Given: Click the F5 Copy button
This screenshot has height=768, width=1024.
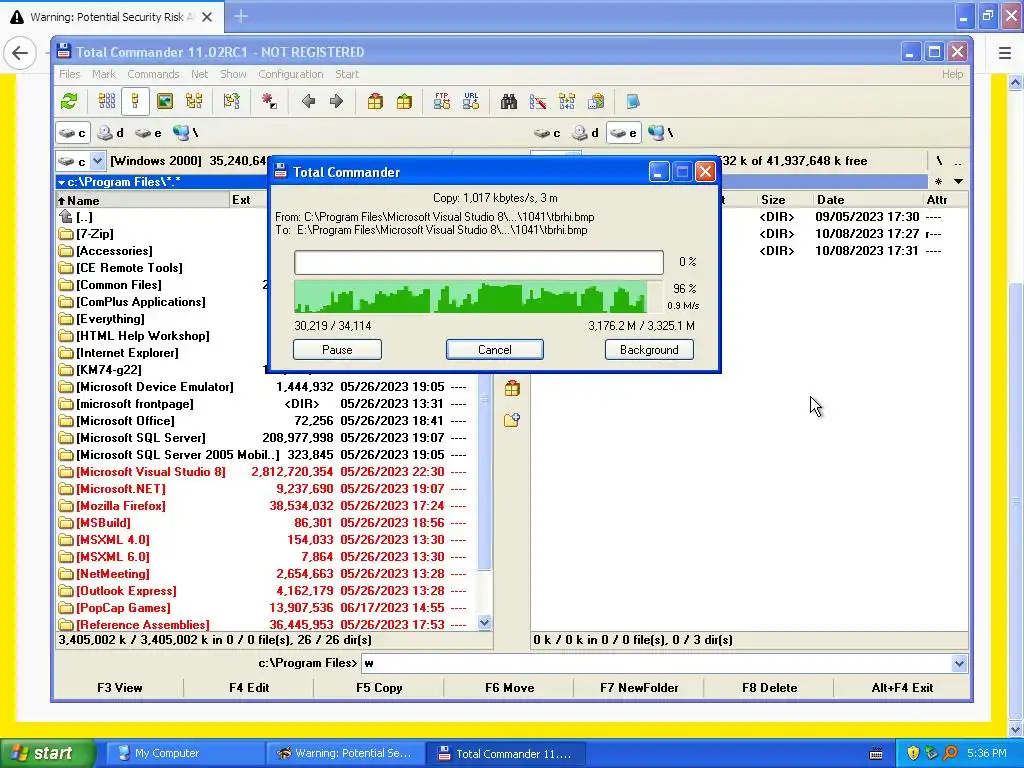Looking at the screenshot, I should [x=379, y=688].
